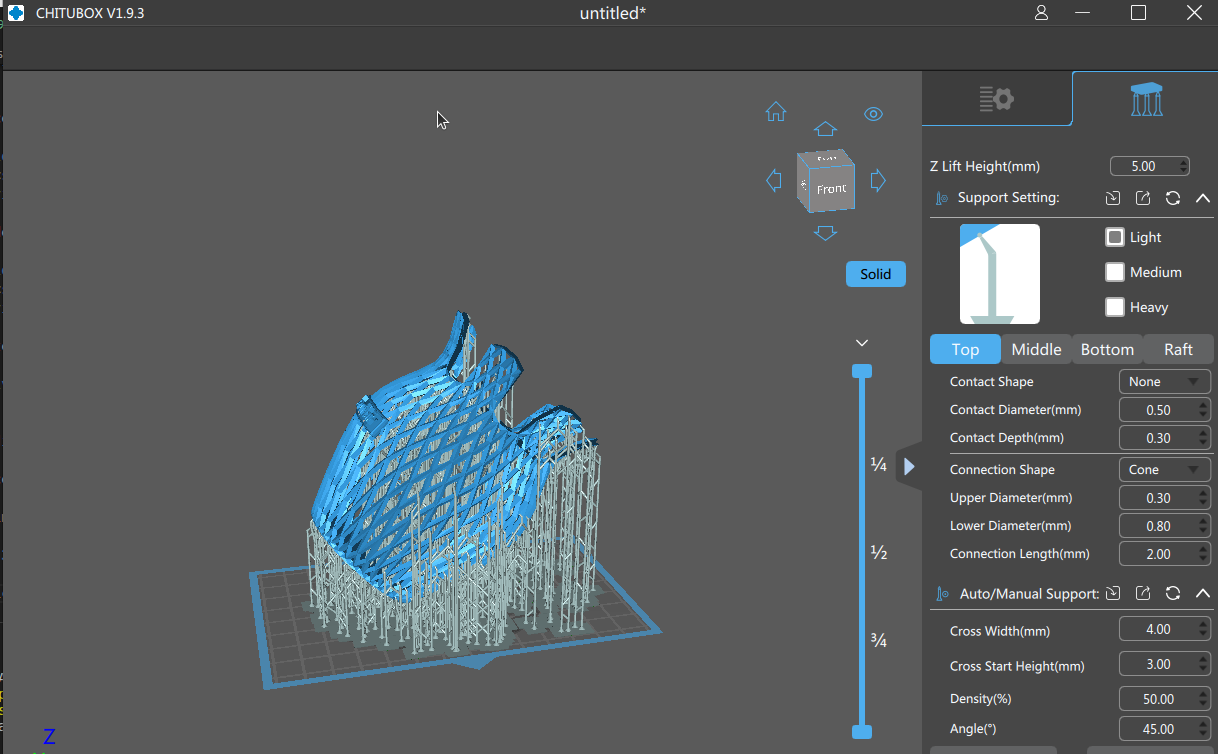Import Support Setting config icon

1113,198
